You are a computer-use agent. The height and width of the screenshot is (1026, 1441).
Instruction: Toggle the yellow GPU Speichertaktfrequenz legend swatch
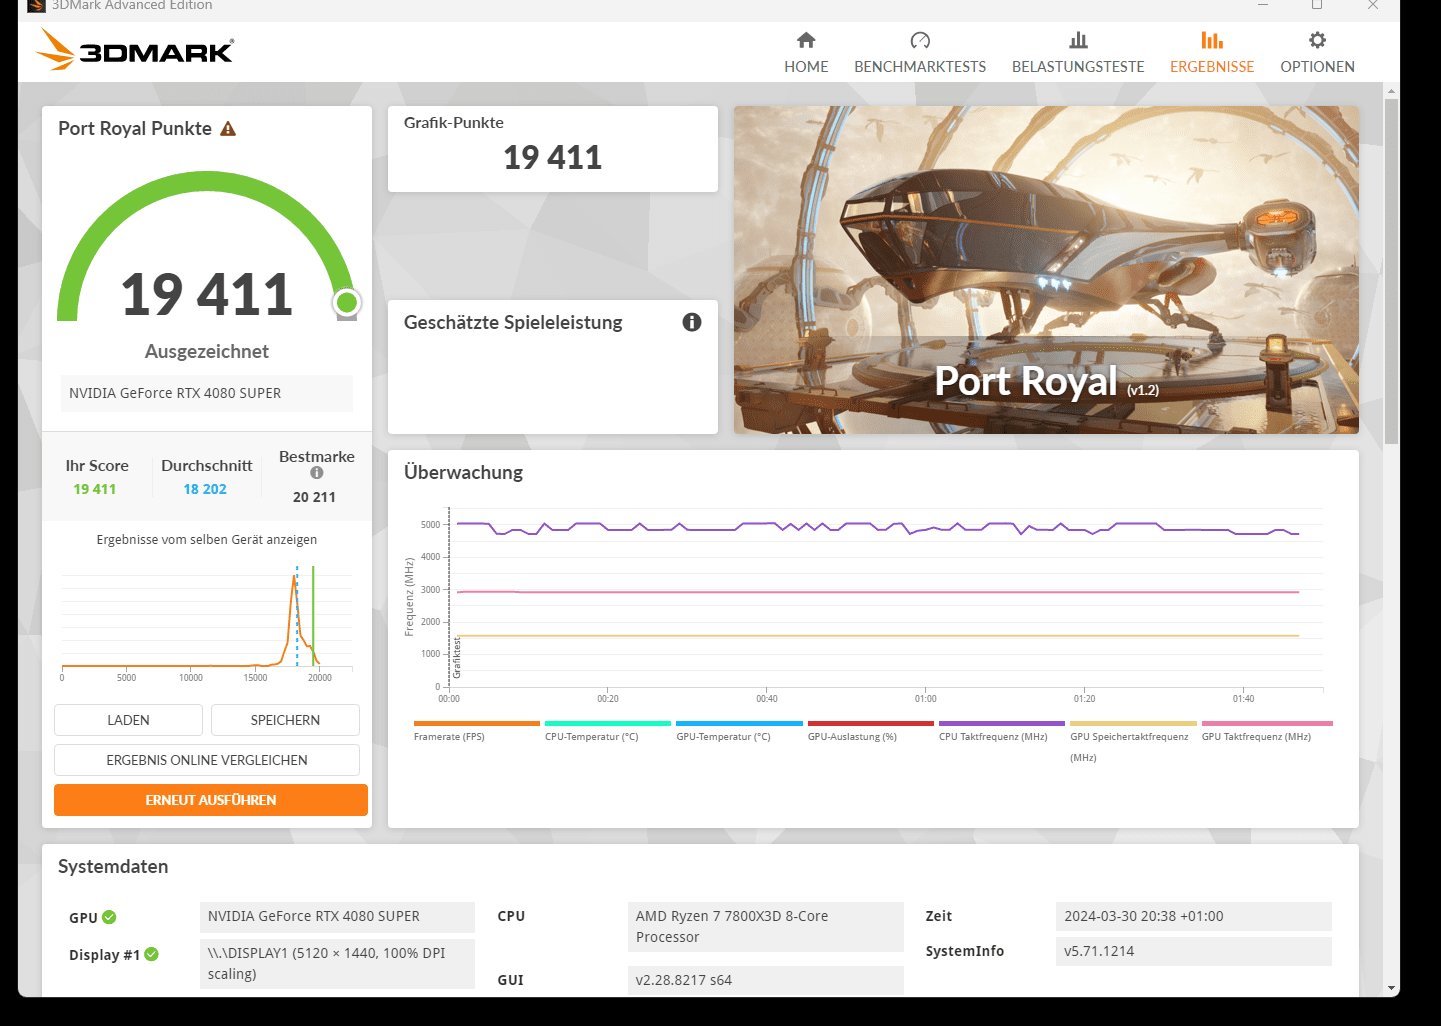point(1133,723)
